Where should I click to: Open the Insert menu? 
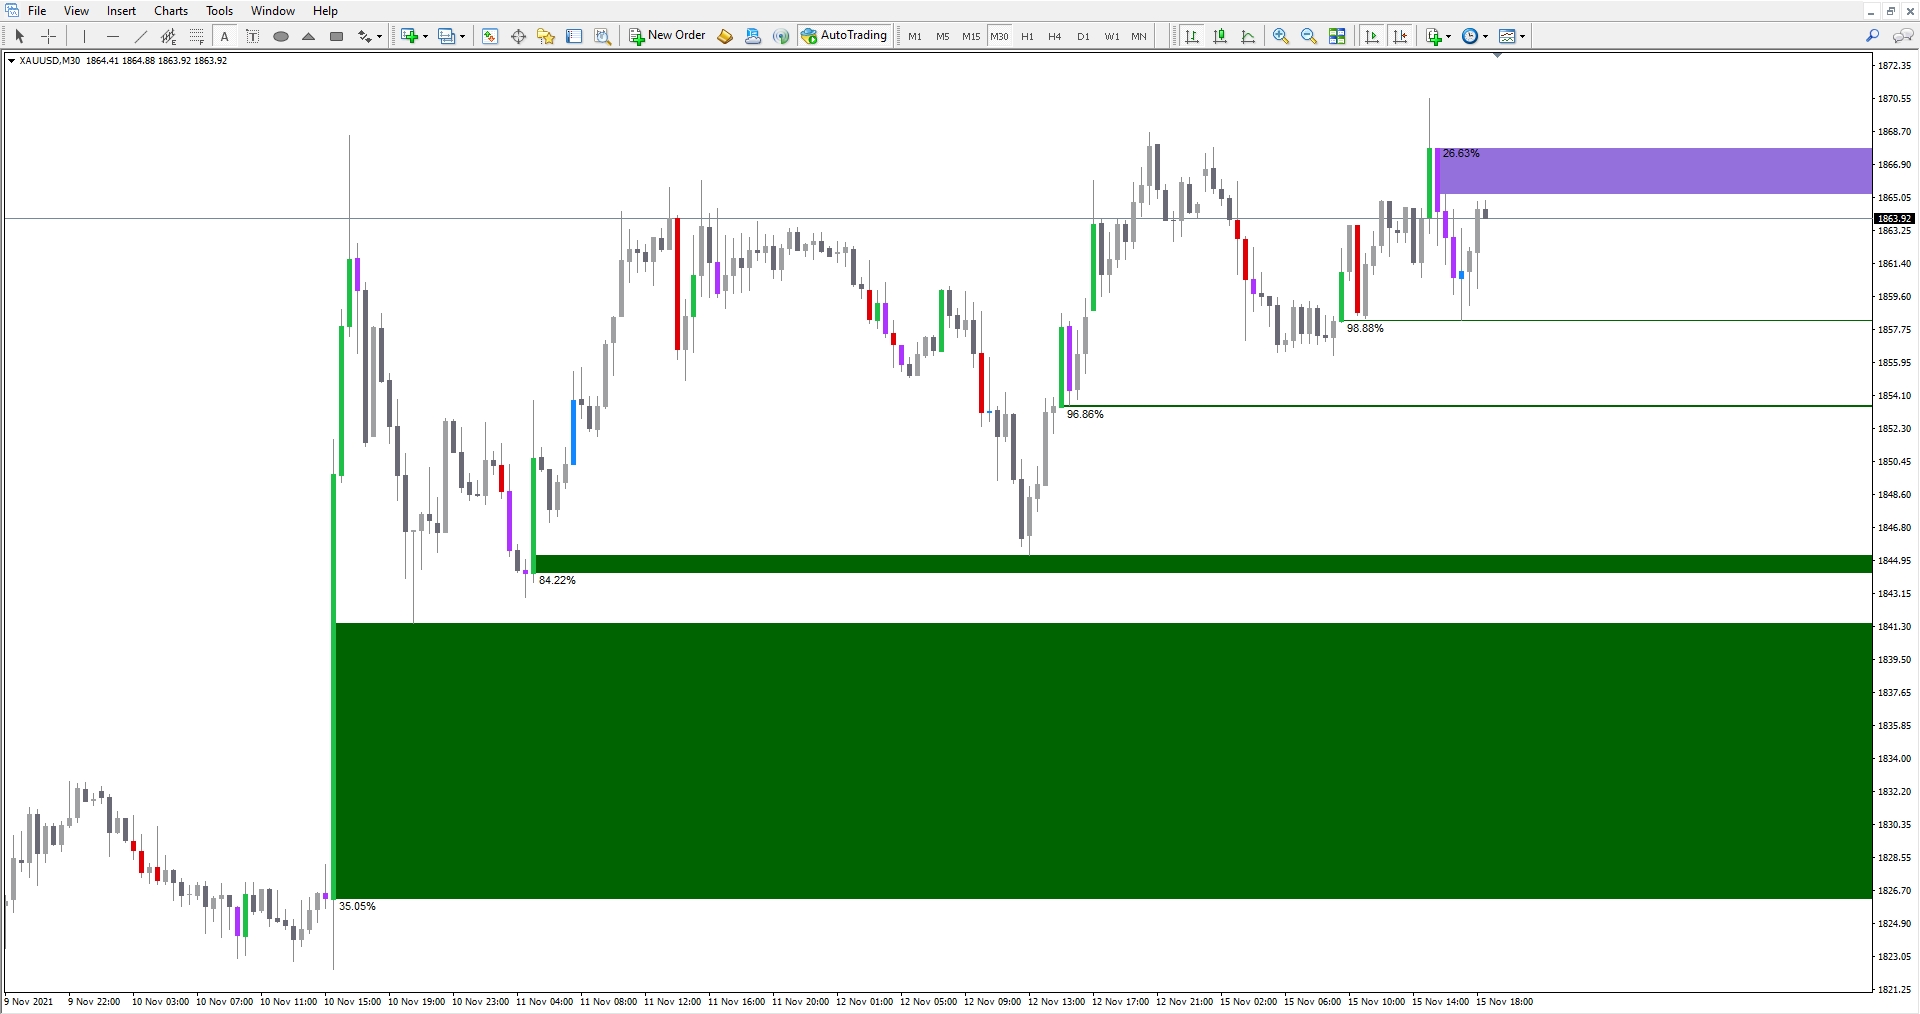121,11
